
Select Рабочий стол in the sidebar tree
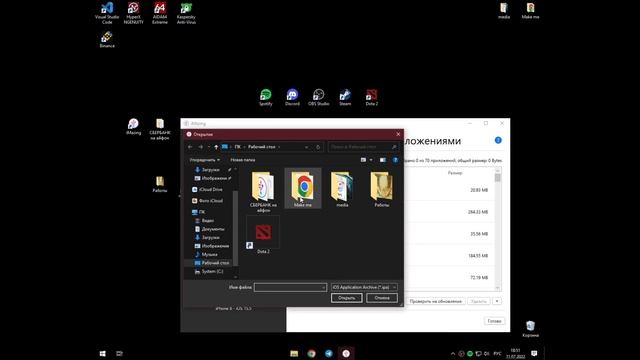click(212, 263)
